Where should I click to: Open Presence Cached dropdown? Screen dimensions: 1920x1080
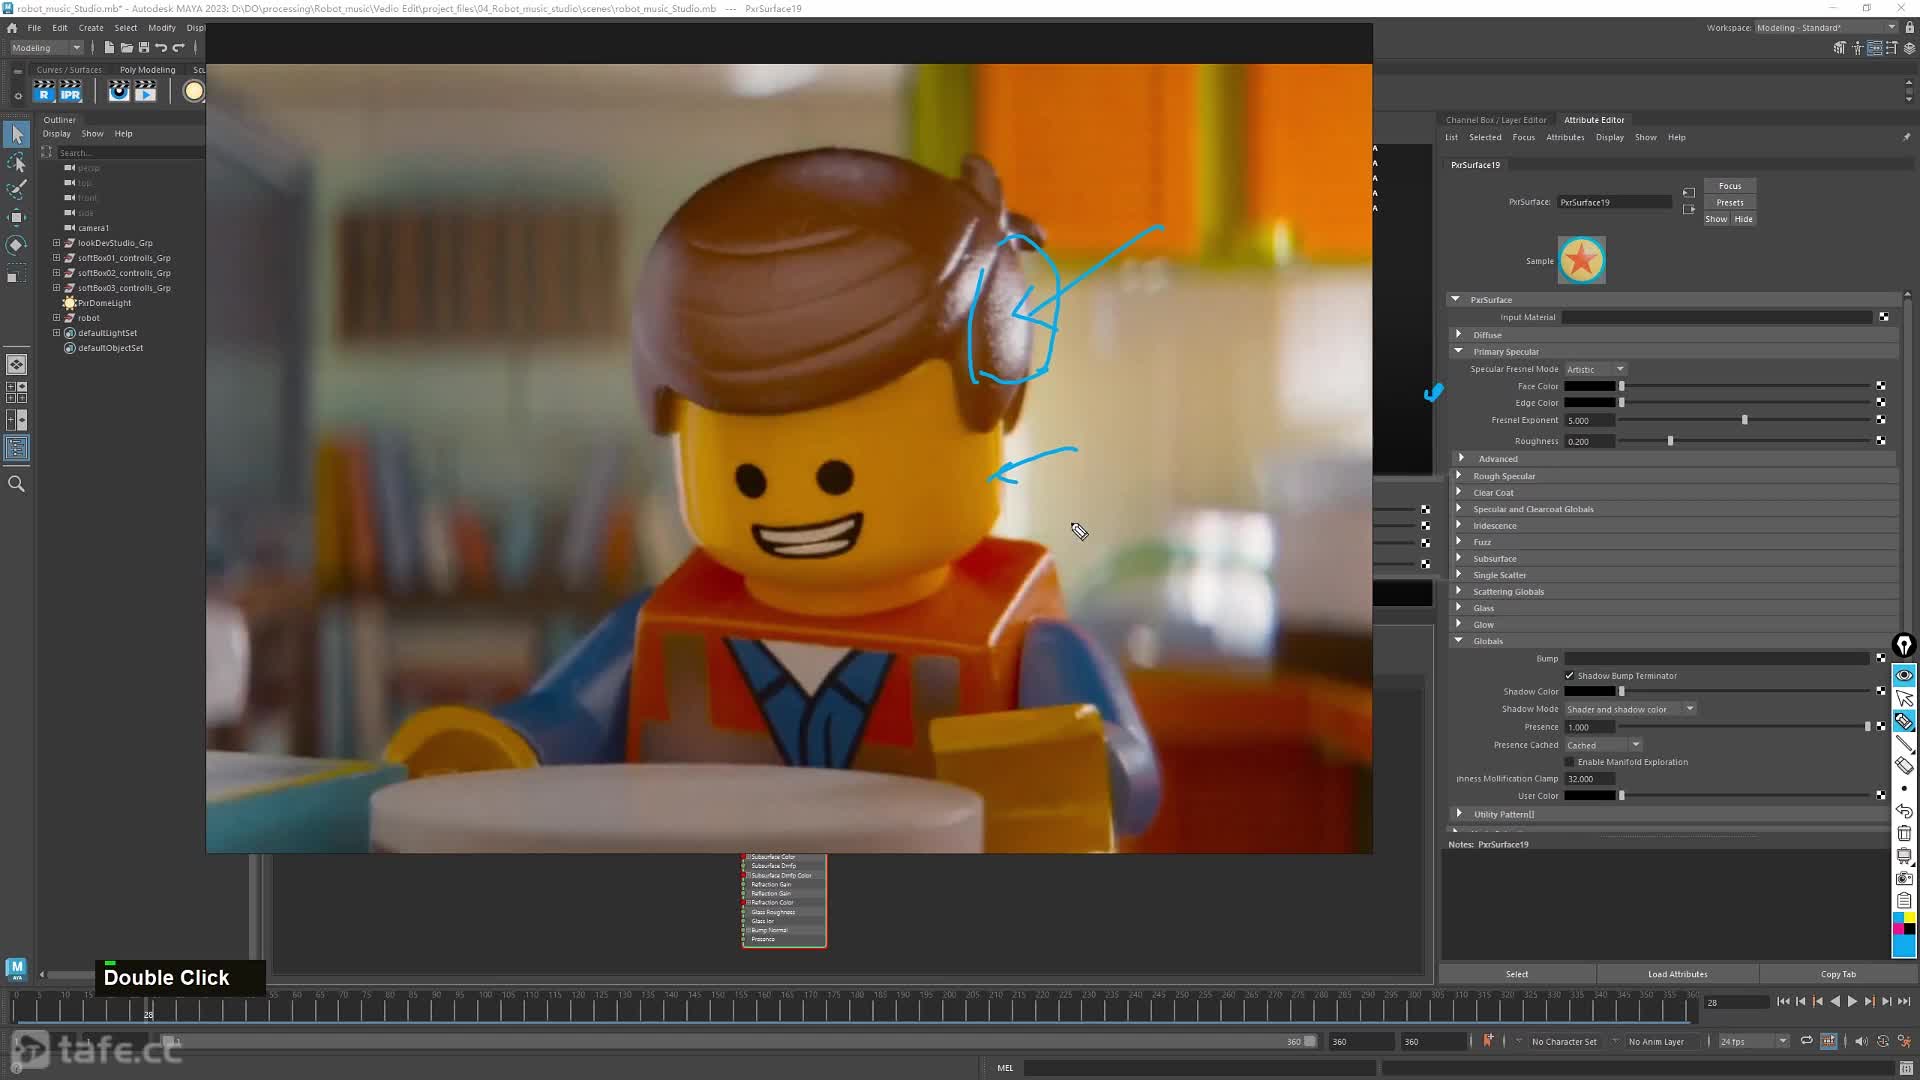1604,745
